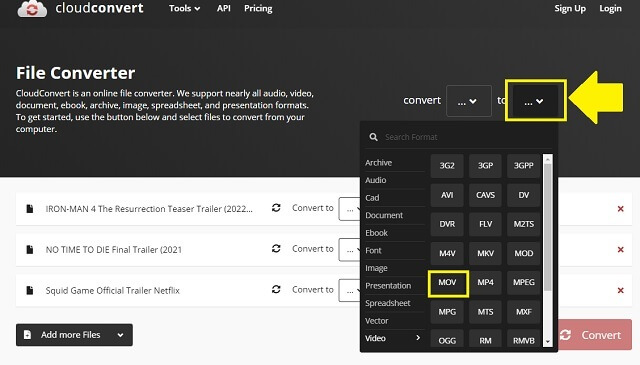
Task: Remove the NO TIME TO DIE file
Action: [620, 249]
